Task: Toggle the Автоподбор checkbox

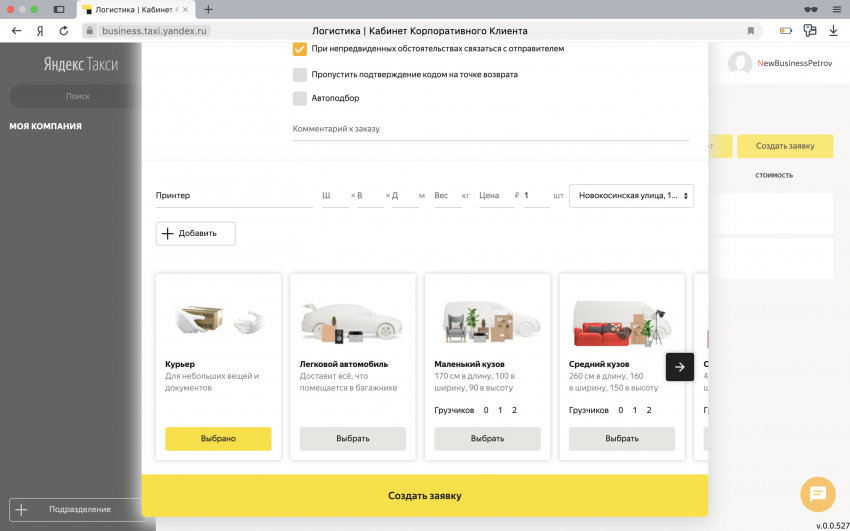Action: pyautogui.click(x=300, y=98)
